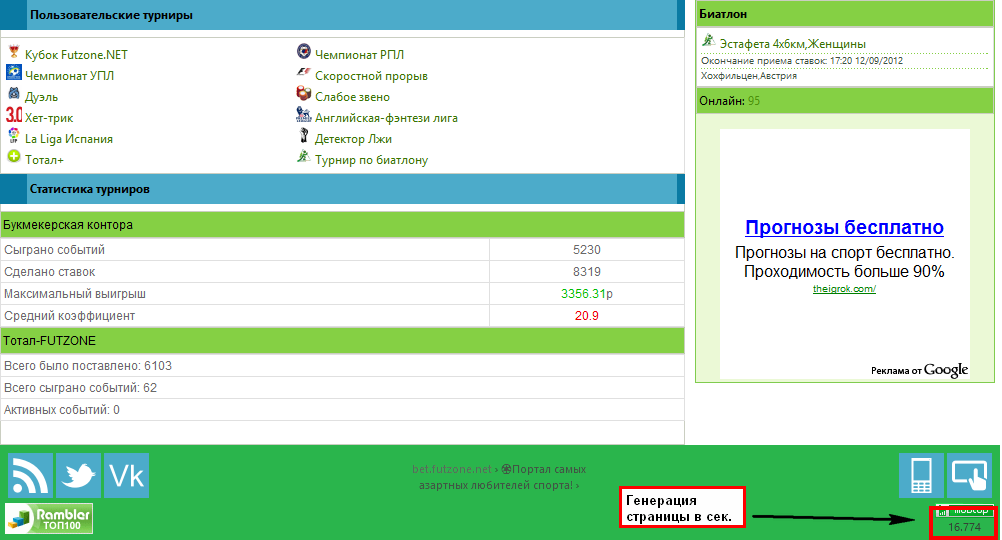The height and width of the screenshot is (540, 1002).
Task: Open Скоростной прорыв link
Action: click(371, 76)
